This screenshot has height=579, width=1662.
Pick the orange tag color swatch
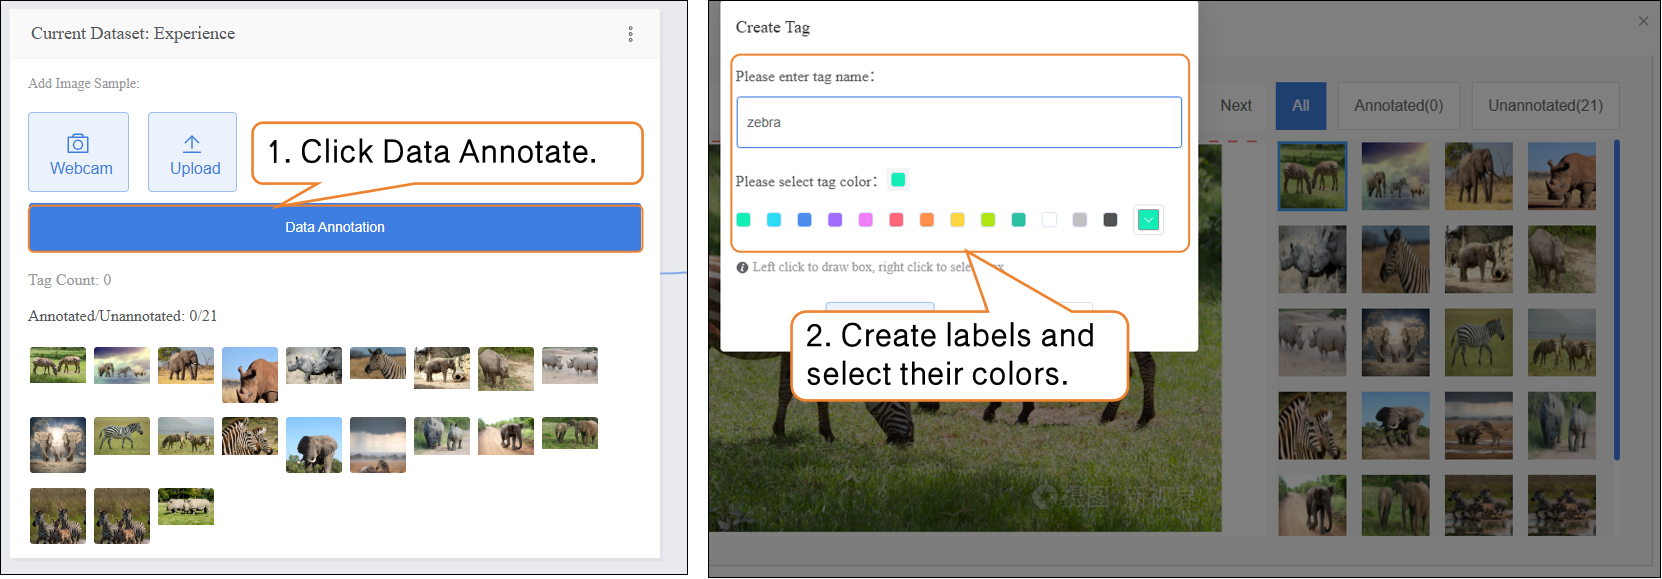click(927, 220)
